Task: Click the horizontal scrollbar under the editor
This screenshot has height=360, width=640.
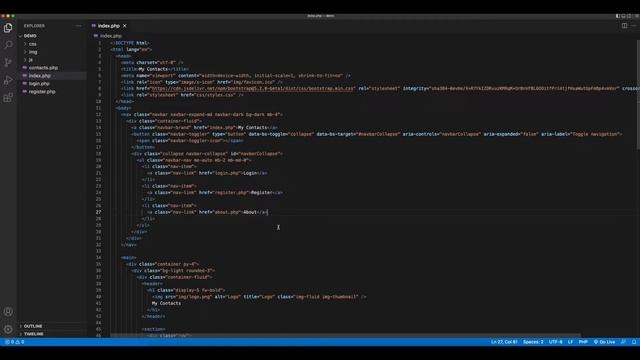Action: point(345,335)
